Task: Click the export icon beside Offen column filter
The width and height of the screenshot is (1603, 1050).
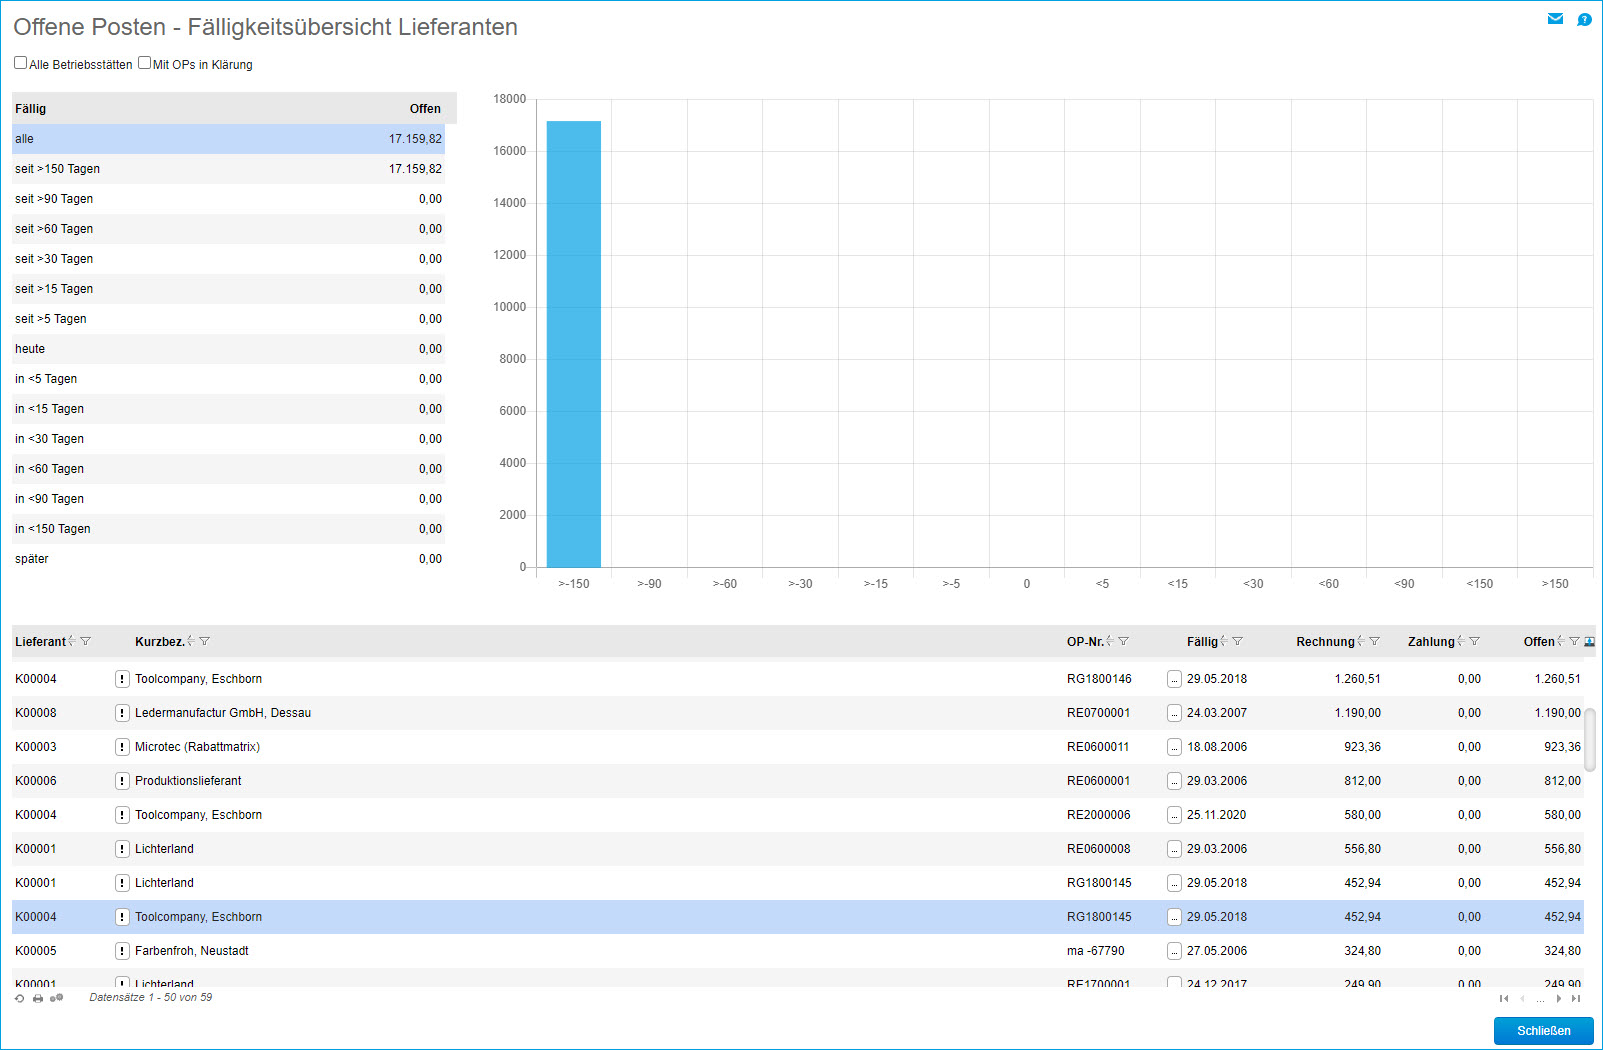Action: click(1590, 642)
